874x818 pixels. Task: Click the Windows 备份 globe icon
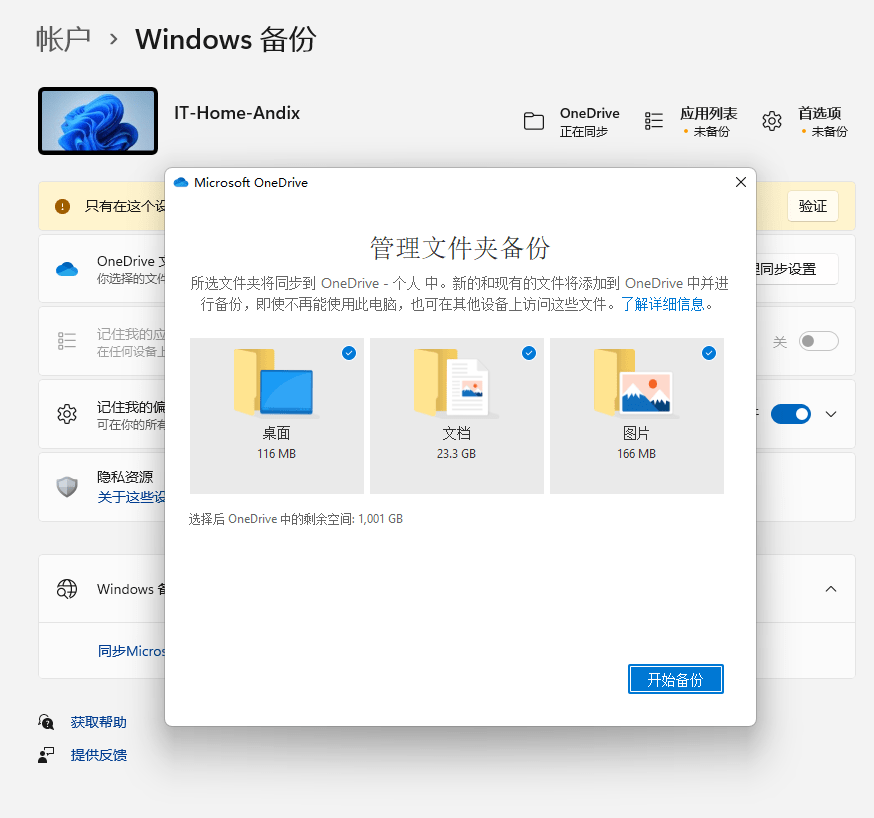[66, 589]
